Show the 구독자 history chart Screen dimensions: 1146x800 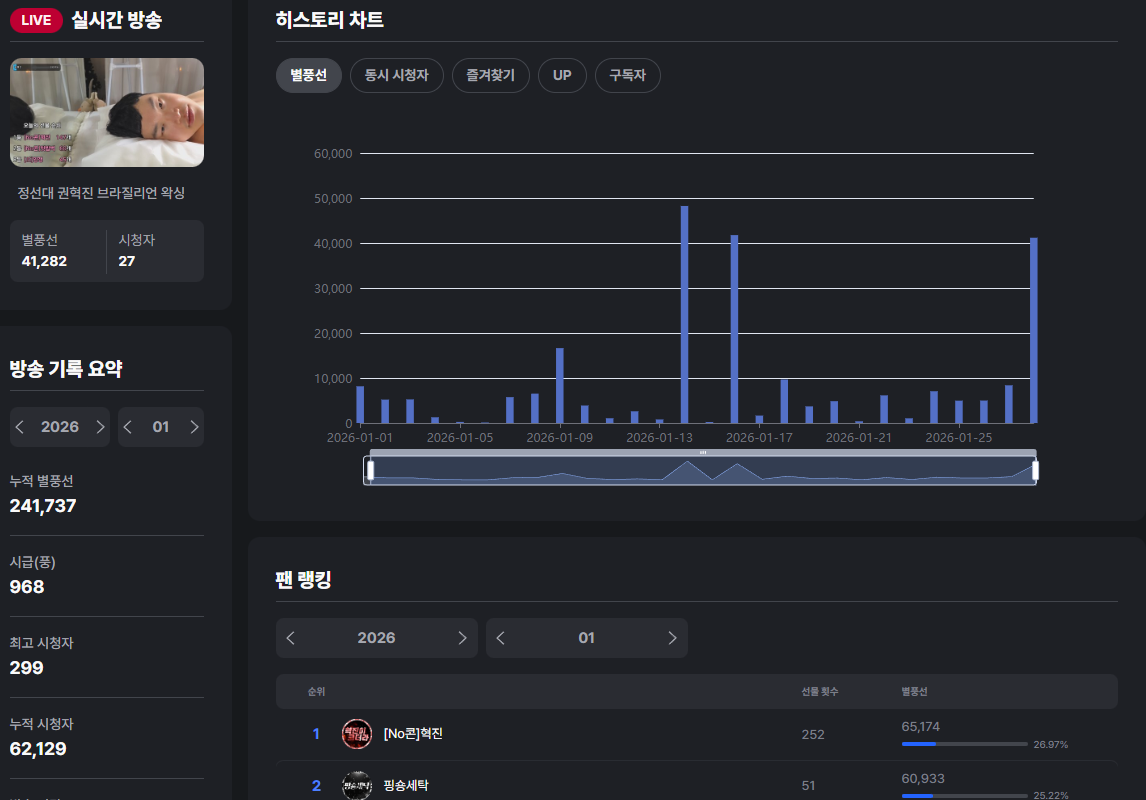coord(627,75)
